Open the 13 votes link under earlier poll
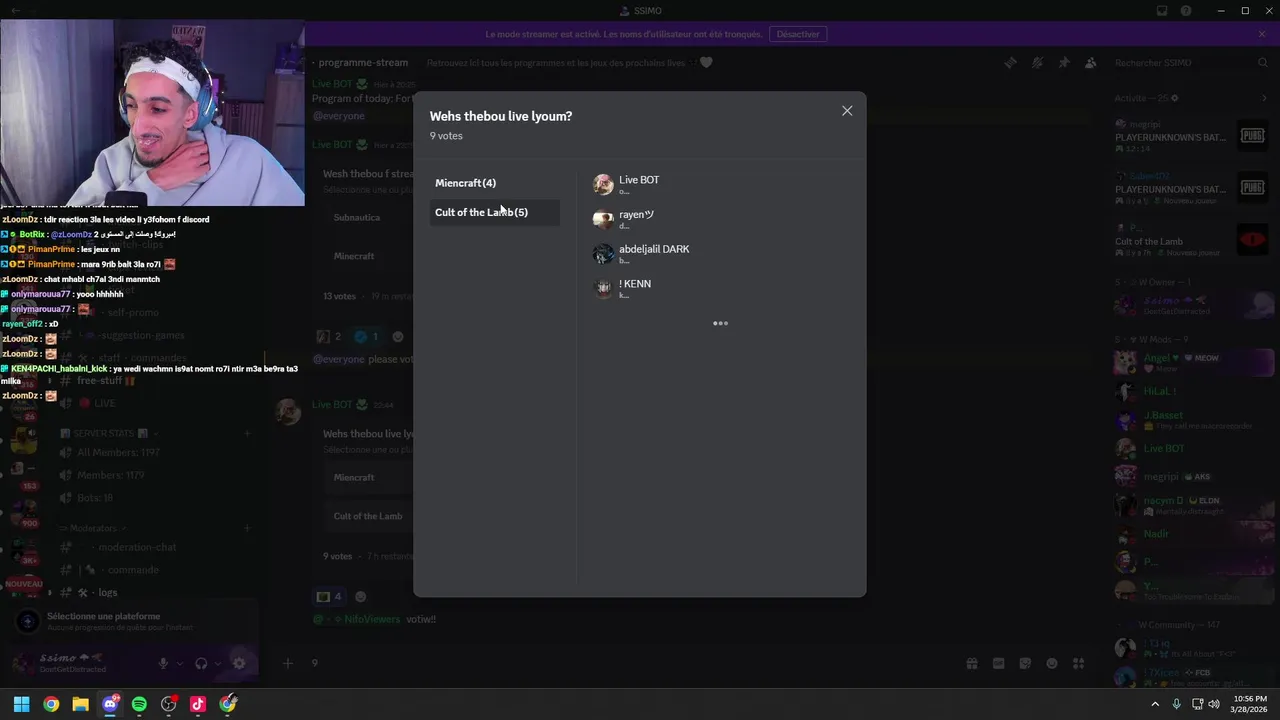 (340, 296)
